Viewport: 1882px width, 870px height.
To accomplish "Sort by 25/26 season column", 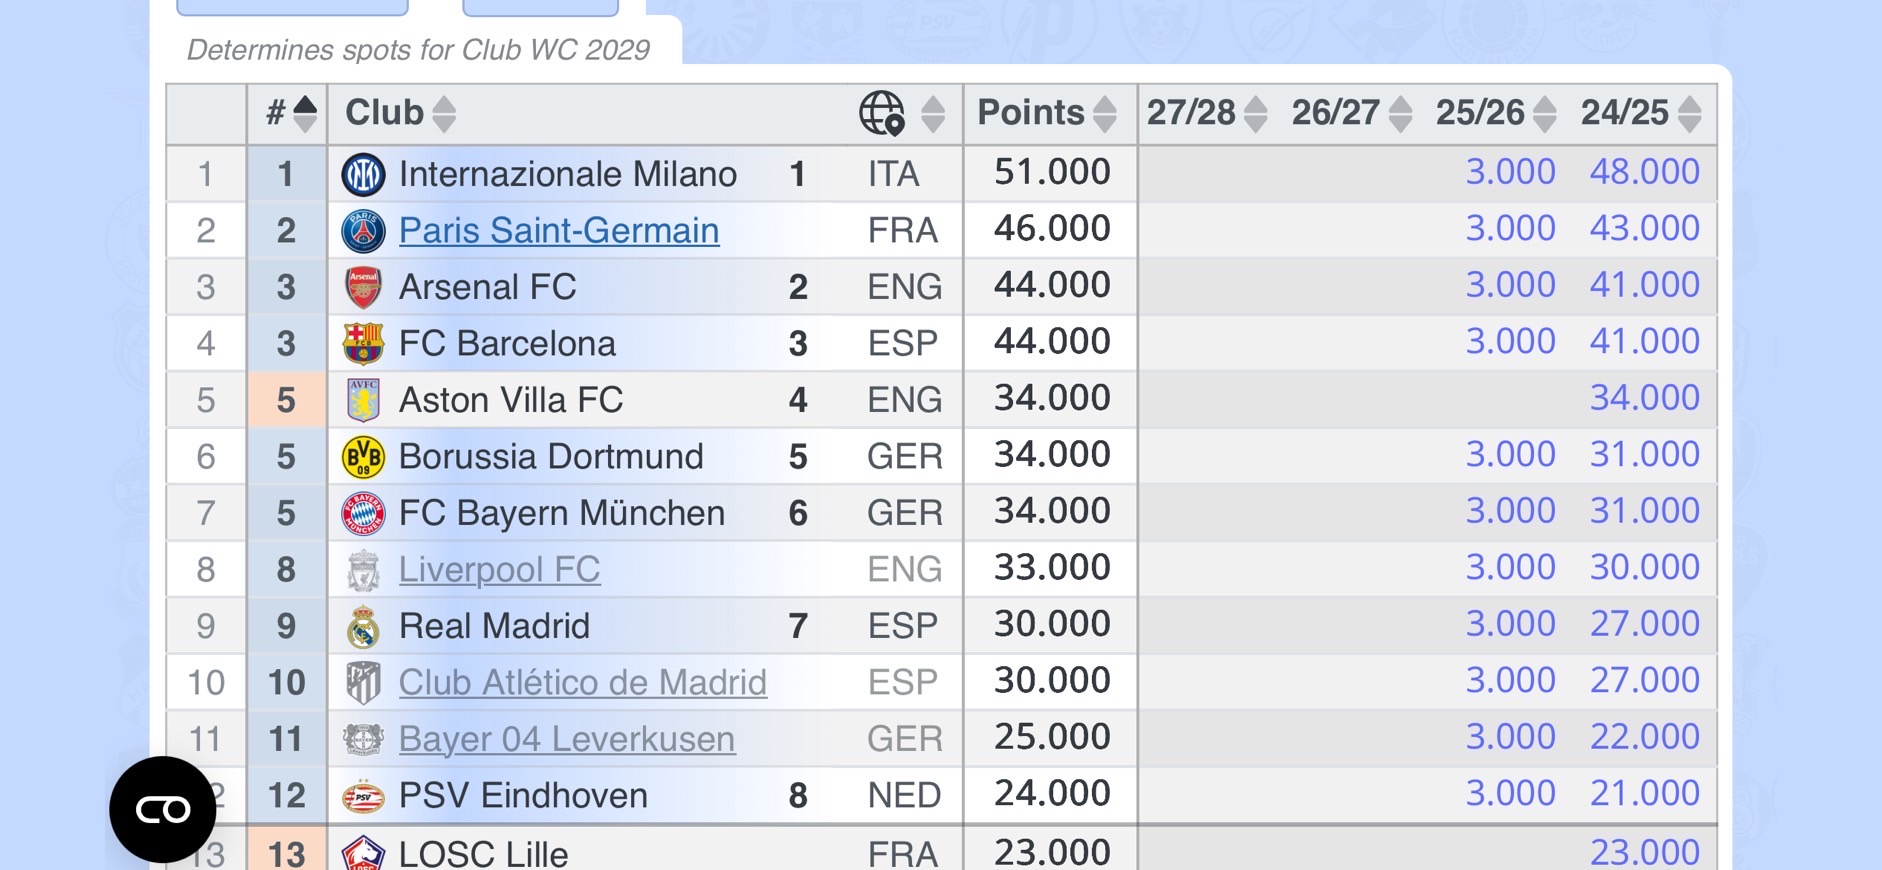I will [x=1545, y=113].
